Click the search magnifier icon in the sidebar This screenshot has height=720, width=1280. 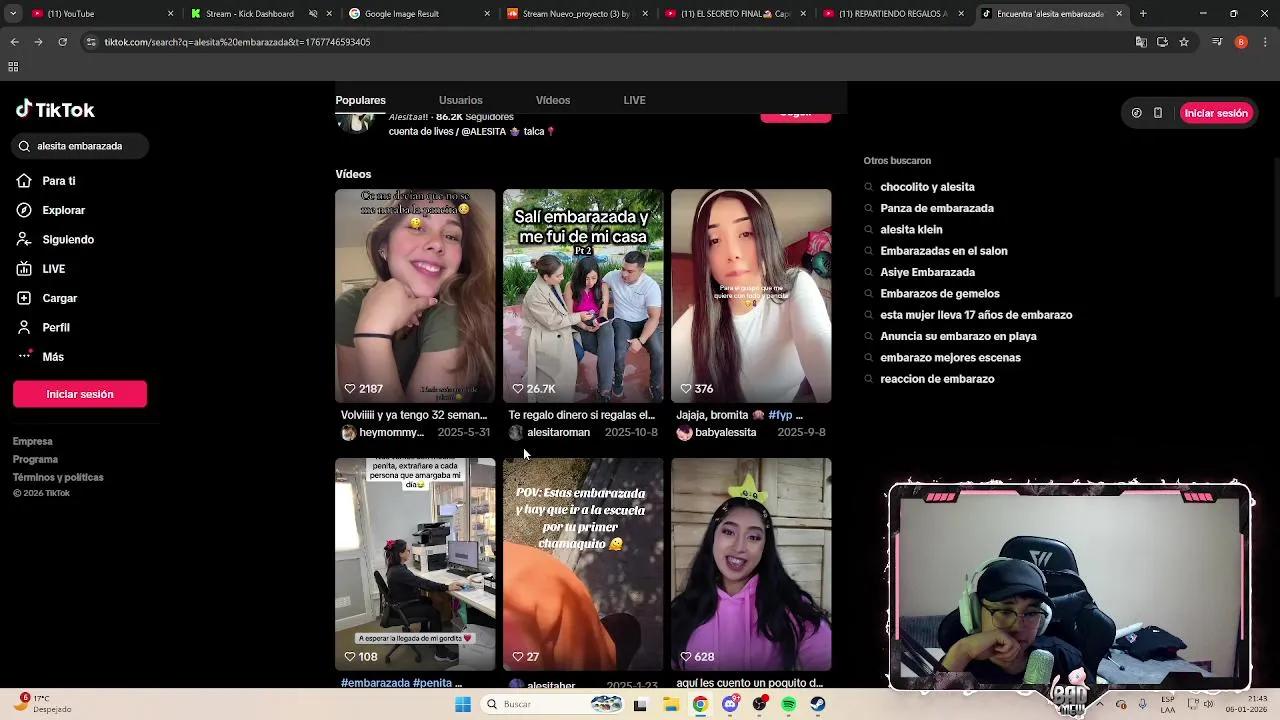pyautogui.click(x=24, y=146)
